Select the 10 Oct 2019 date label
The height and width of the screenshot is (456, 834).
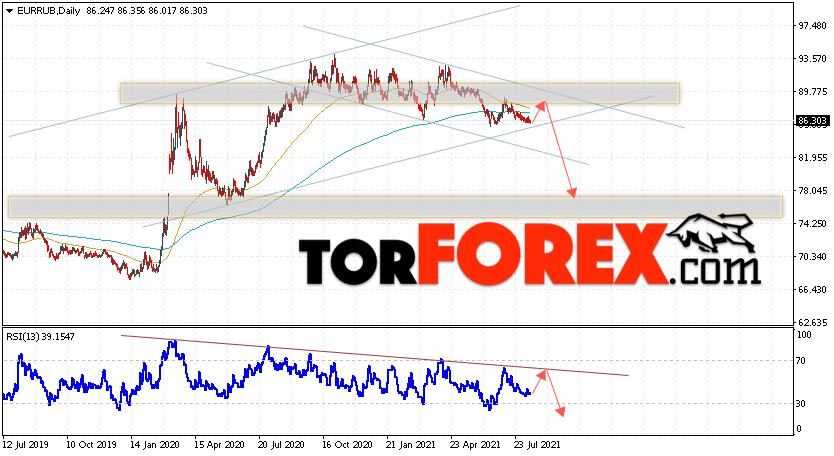point(91,444)
